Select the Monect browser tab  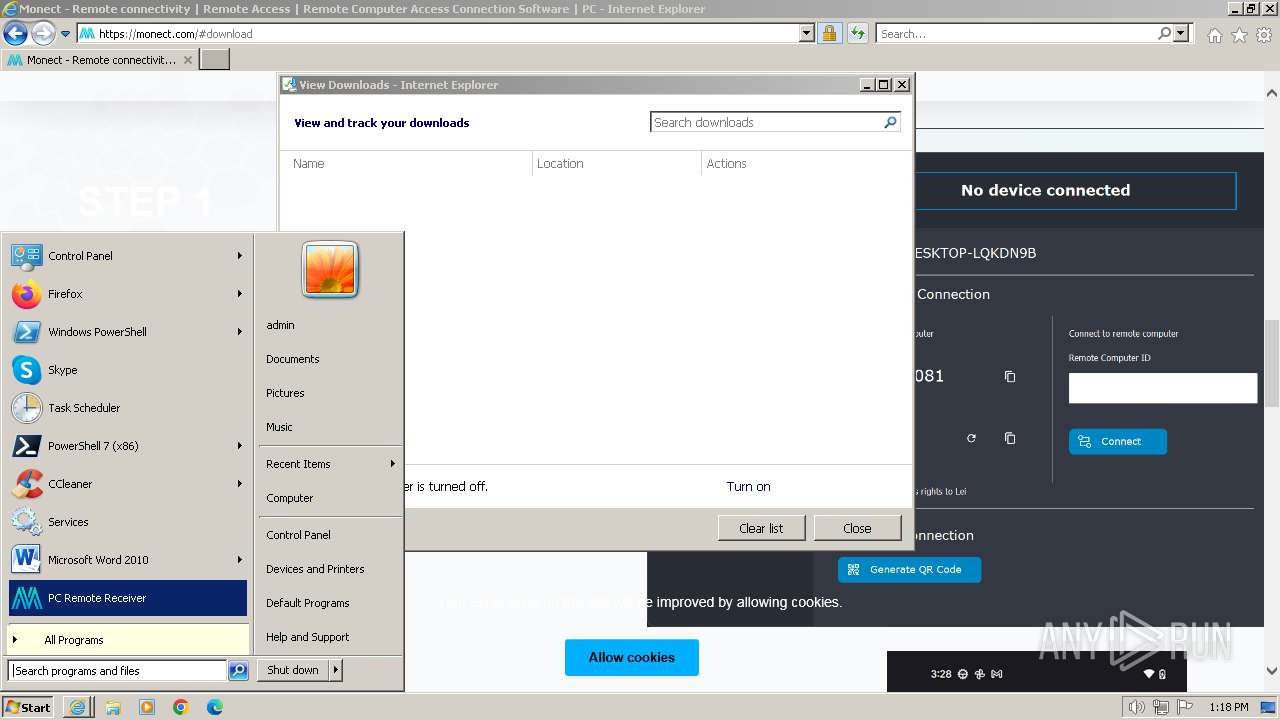[x=99, y=60]
